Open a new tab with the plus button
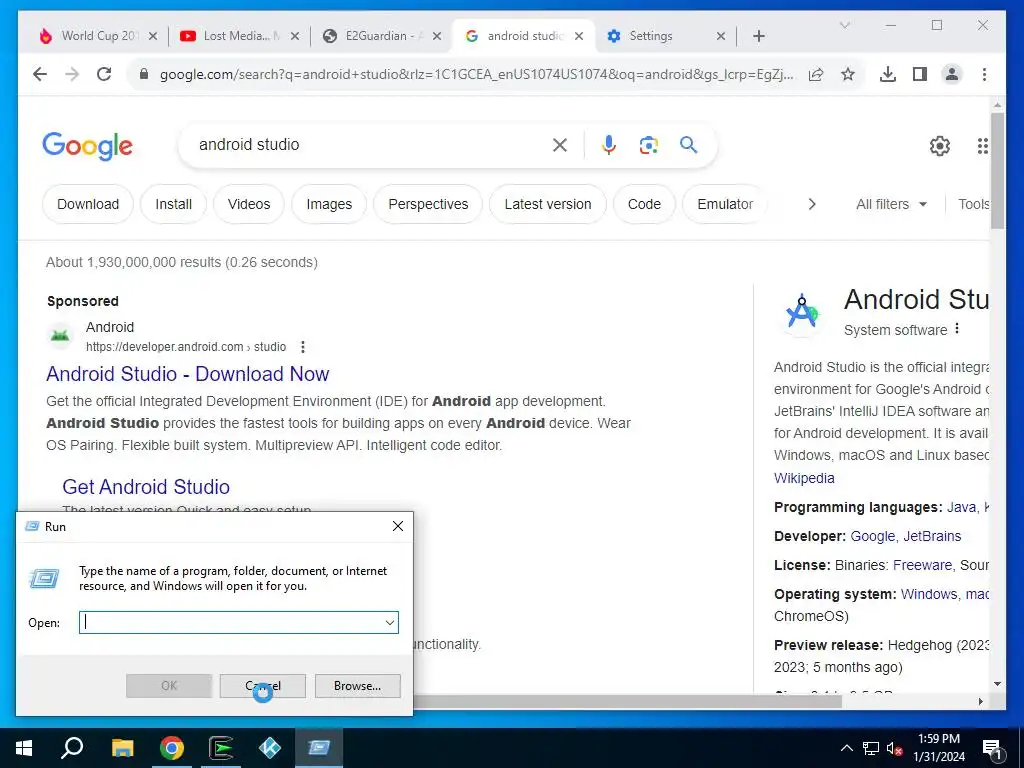The width and height of the screenshot is (1024, 768). coord(759,36)
